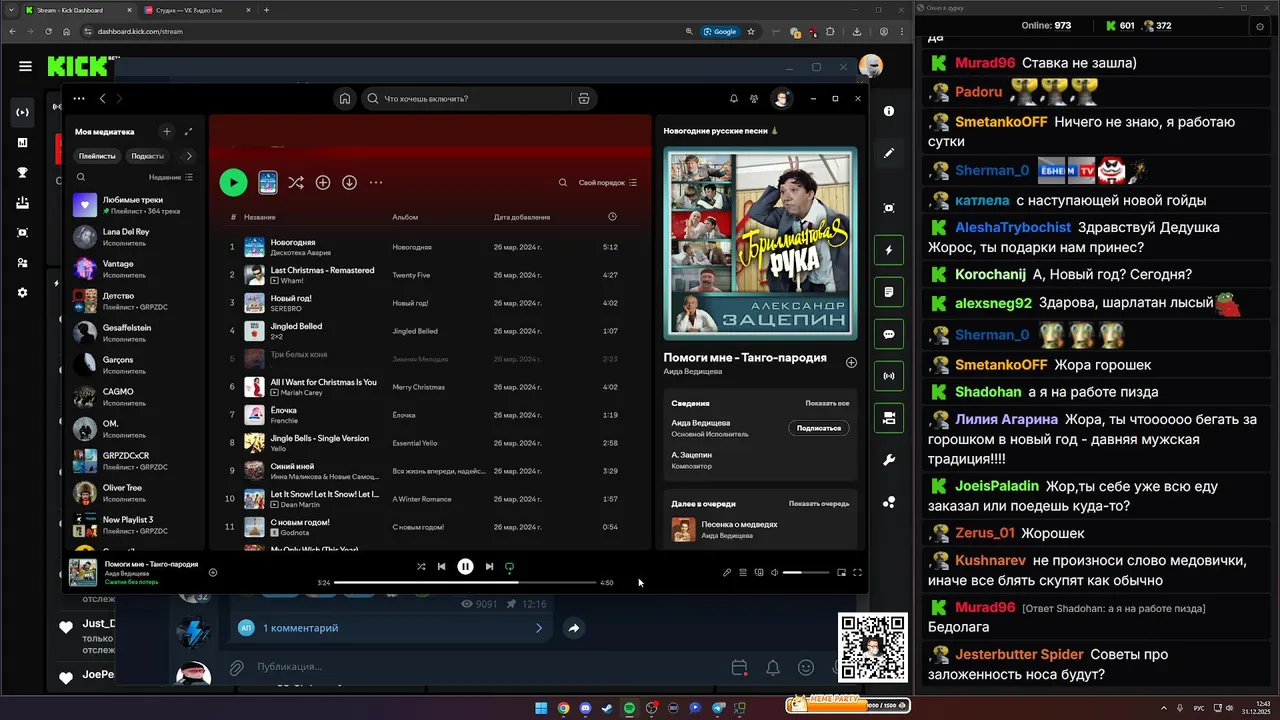Open Spotify notifications bell
Image resolution: width=1280 pixels, height=720 pixels.
coord(734,99)
